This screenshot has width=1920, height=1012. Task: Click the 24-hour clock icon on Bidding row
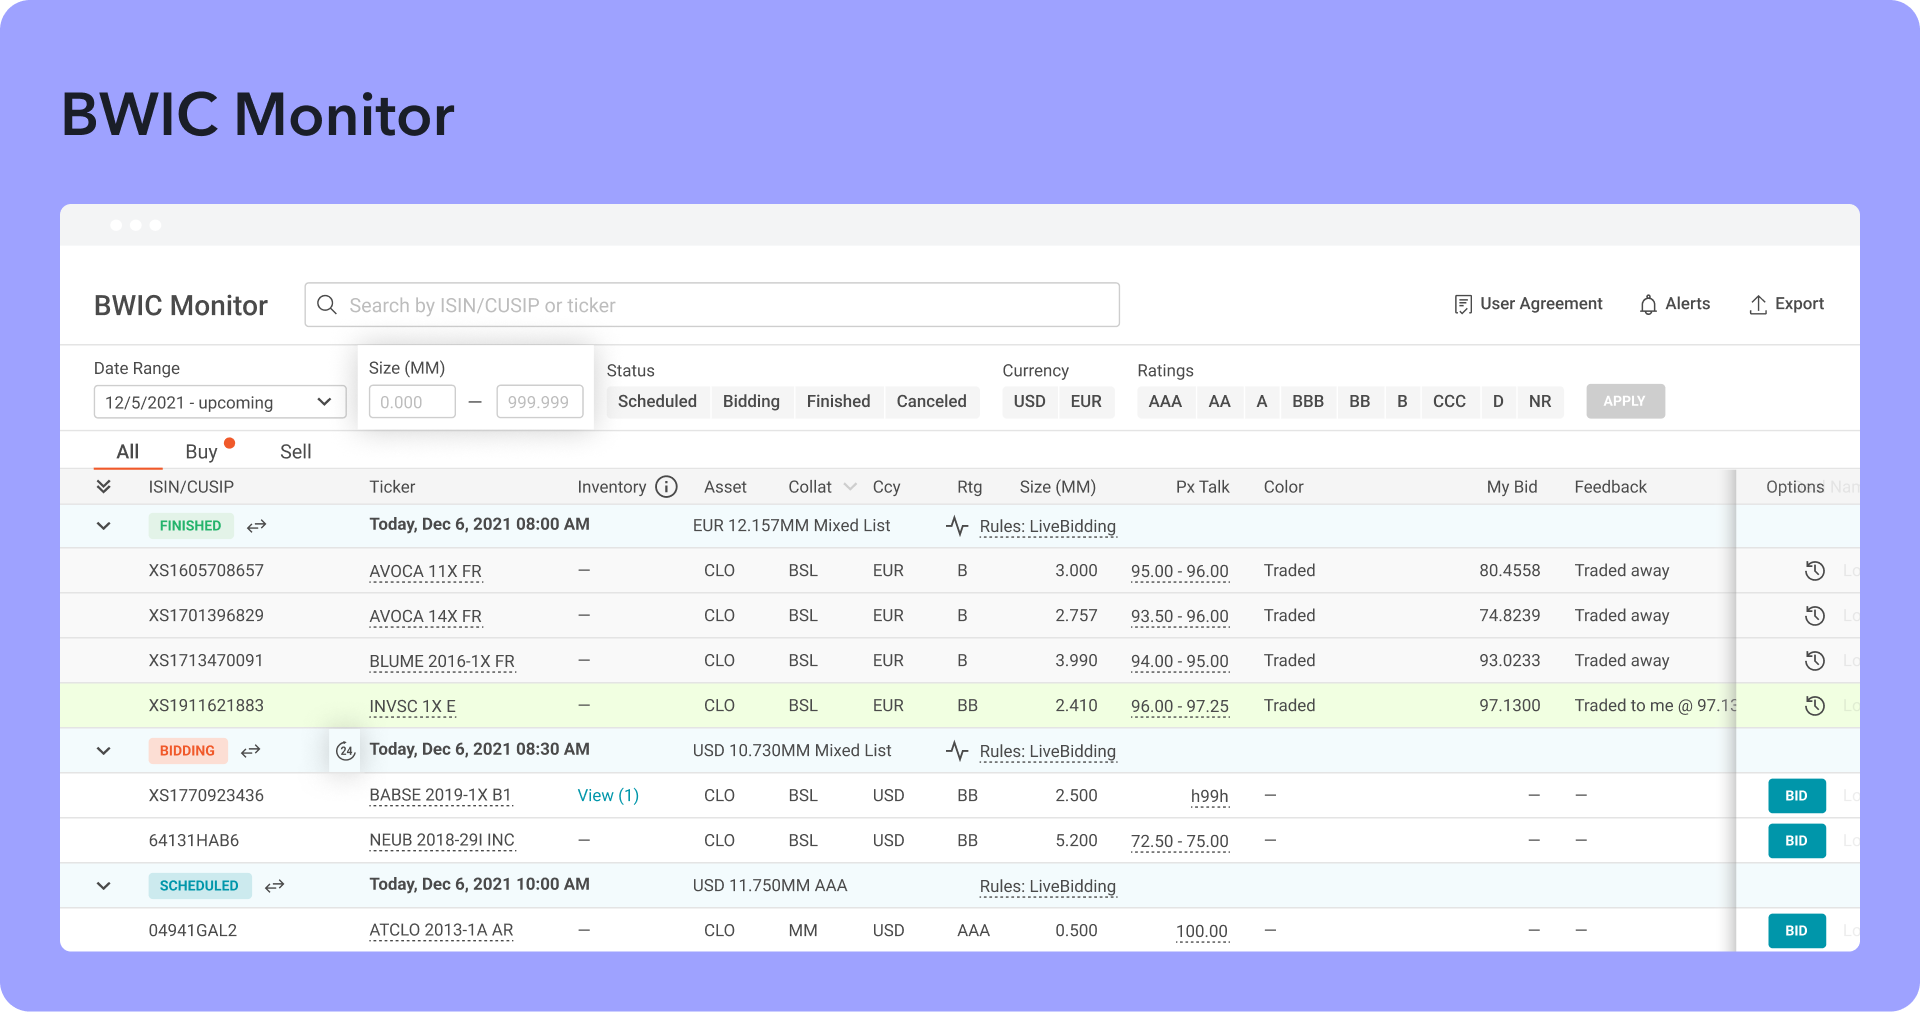[345, 751]
